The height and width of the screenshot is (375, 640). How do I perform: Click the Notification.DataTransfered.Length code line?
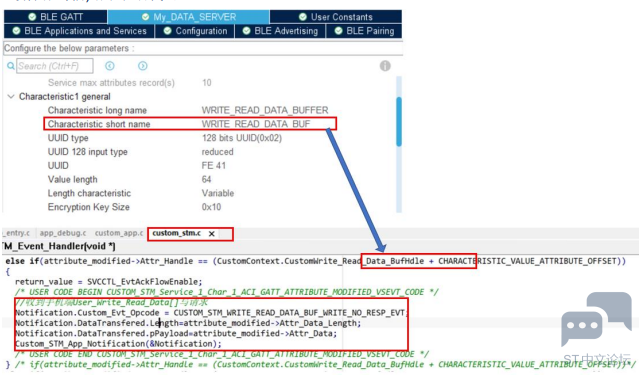(x=188, y=323)
